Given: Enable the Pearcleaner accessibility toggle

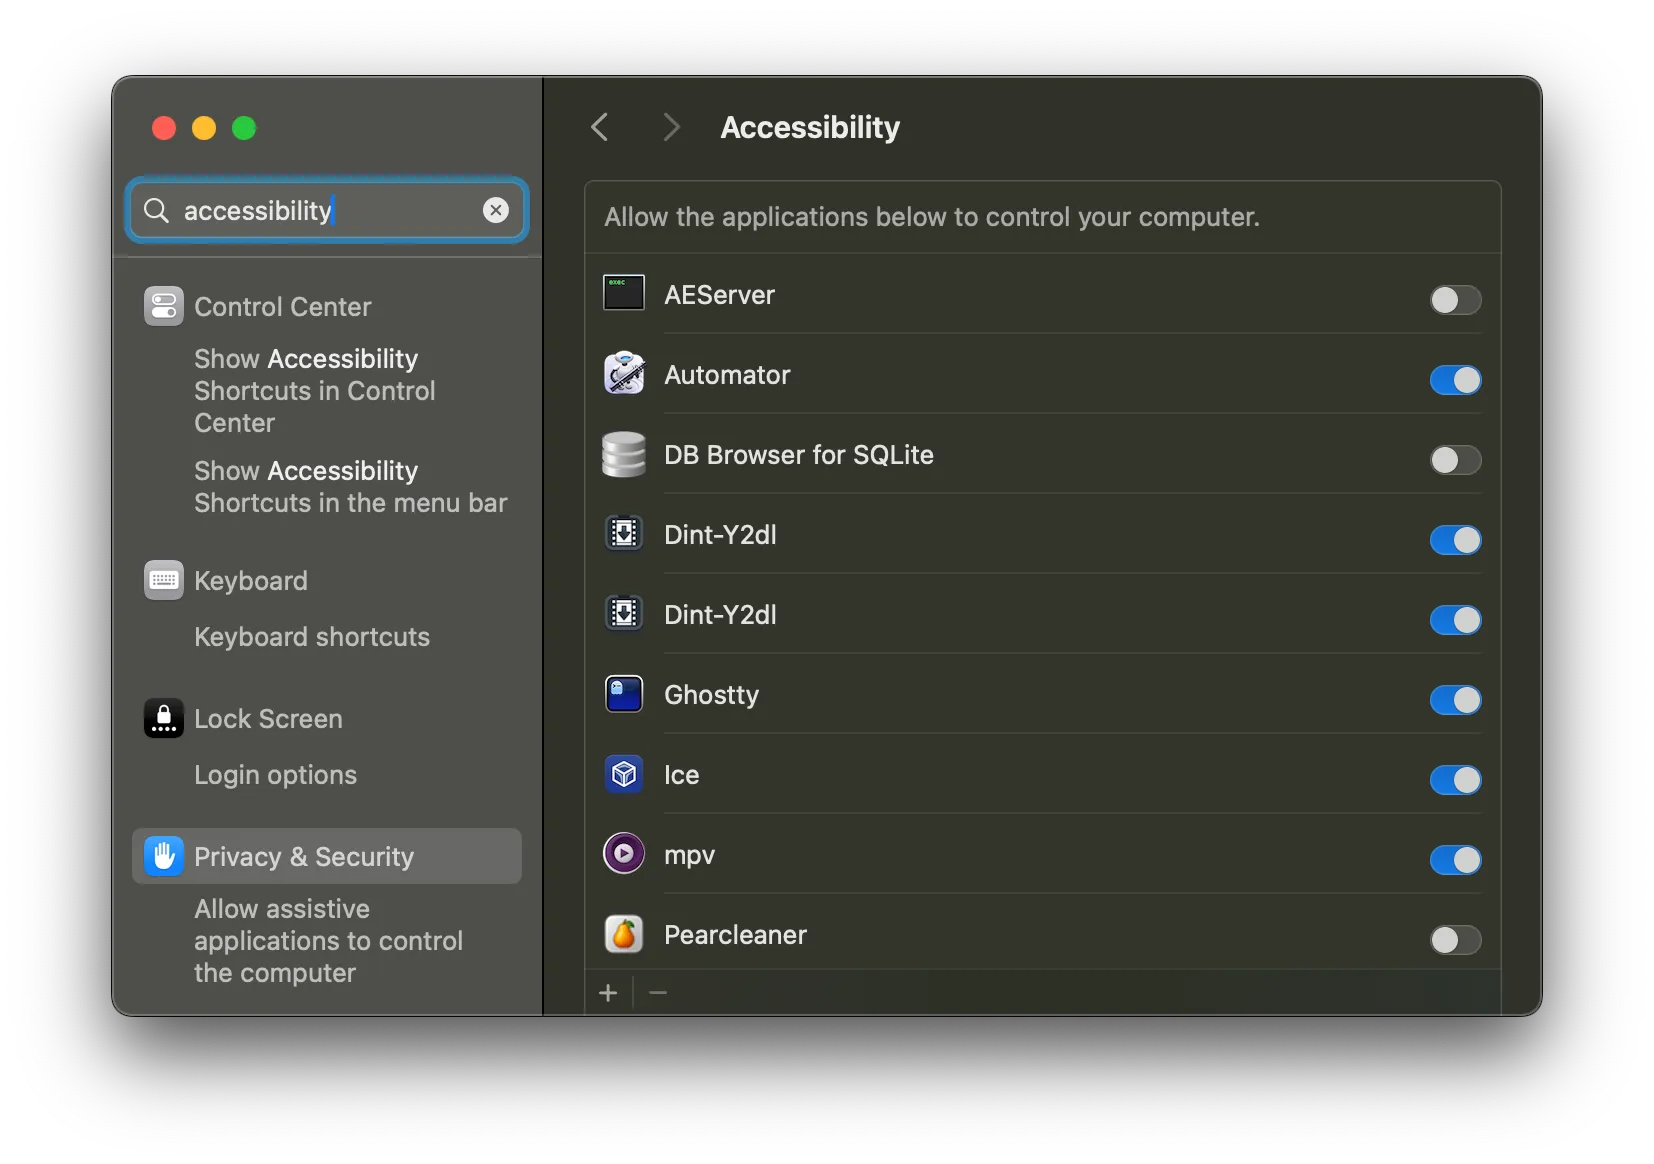Looking at the screenshot, I should [x=1455, y=940].
